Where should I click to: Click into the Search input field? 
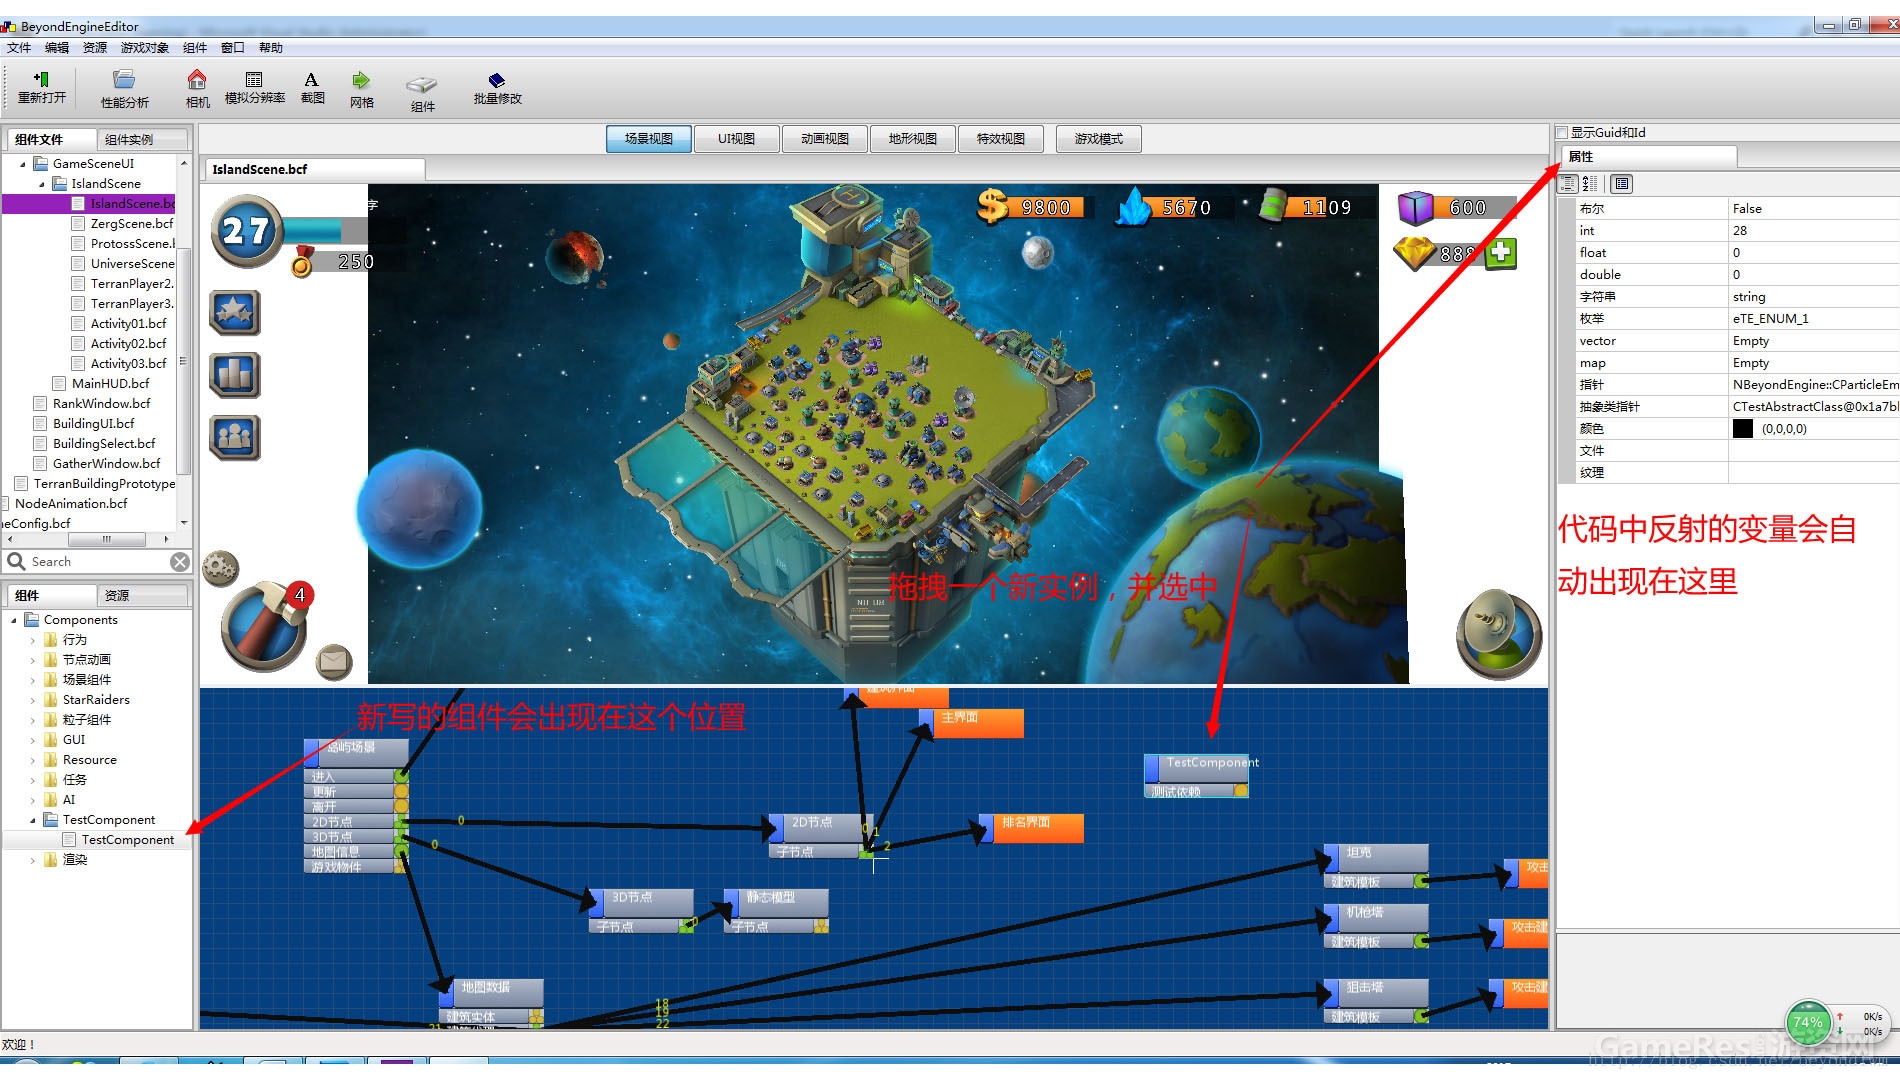98,562
